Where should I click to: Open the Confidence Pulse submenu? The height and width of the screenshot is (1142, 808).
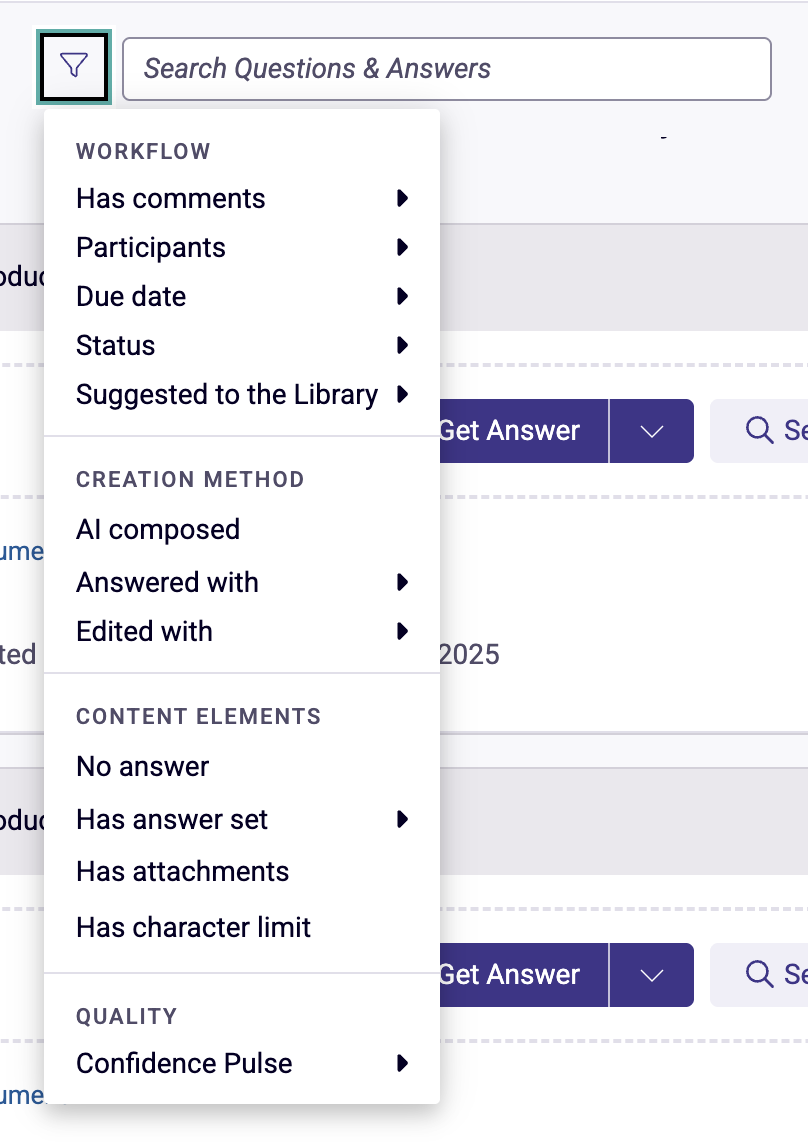pyautogui.click(x=242, y=1063)
